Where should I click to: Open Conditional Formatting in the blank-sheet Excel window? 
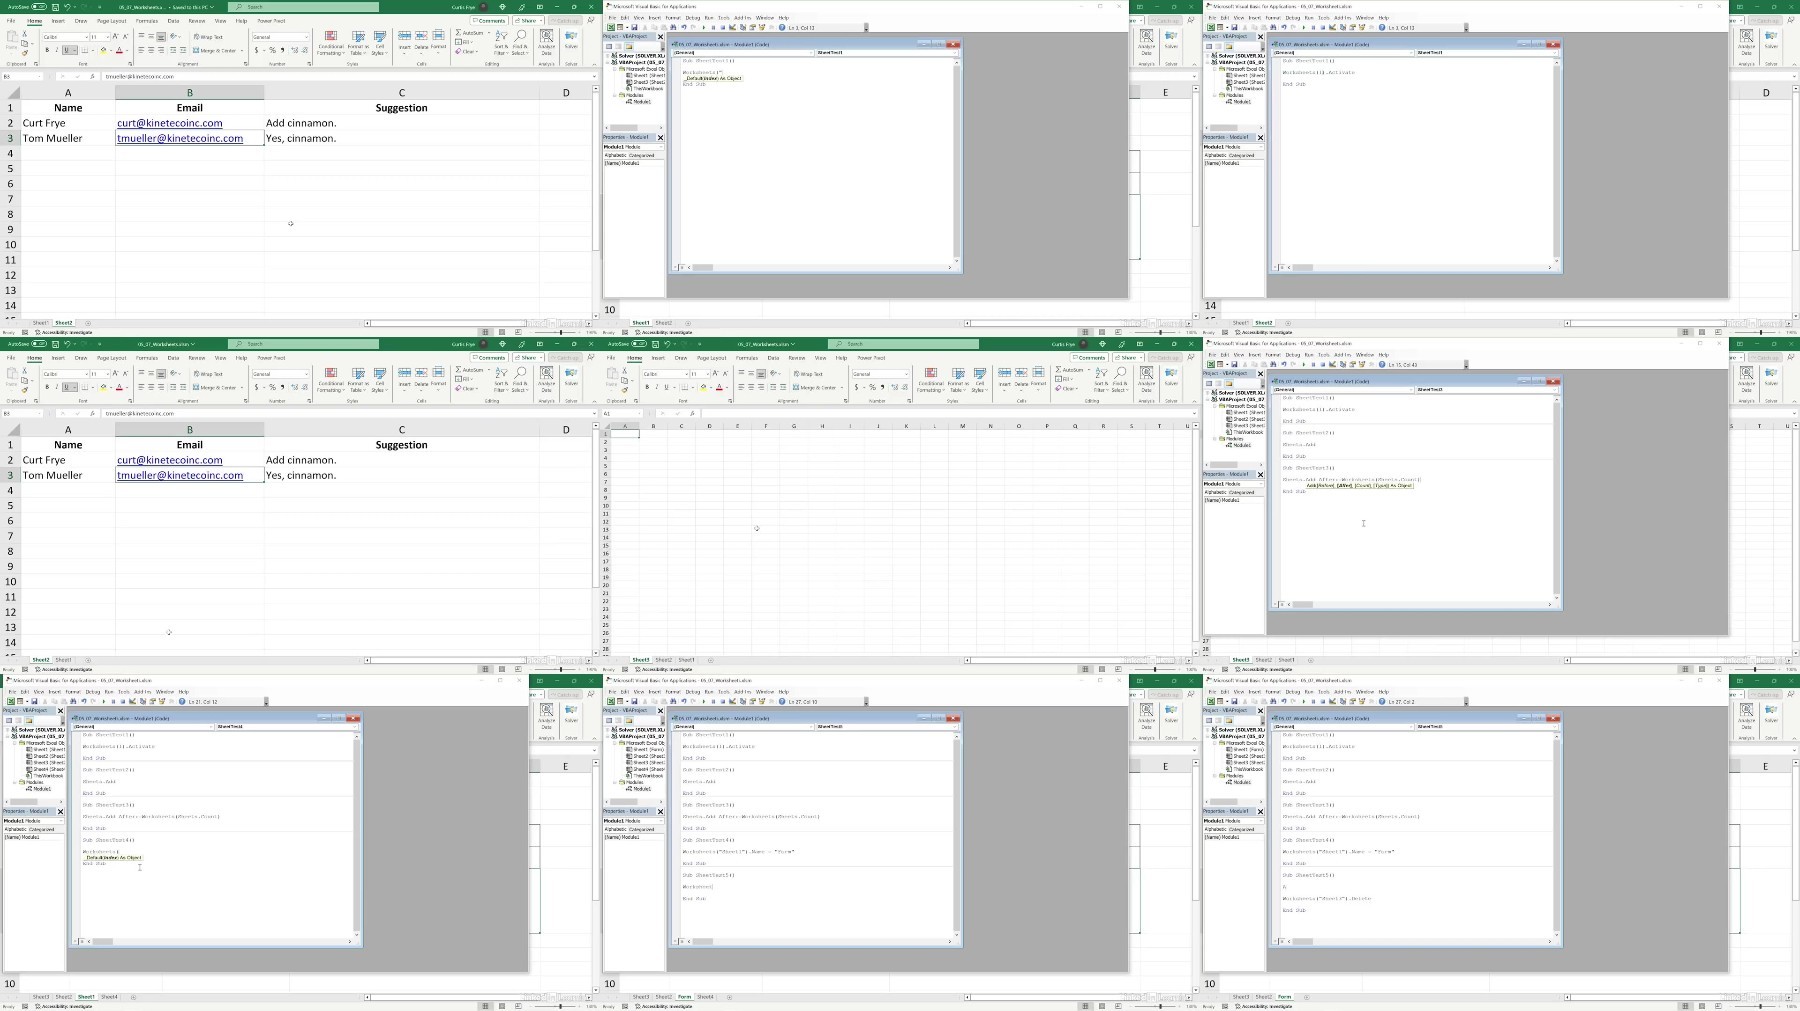931,380
